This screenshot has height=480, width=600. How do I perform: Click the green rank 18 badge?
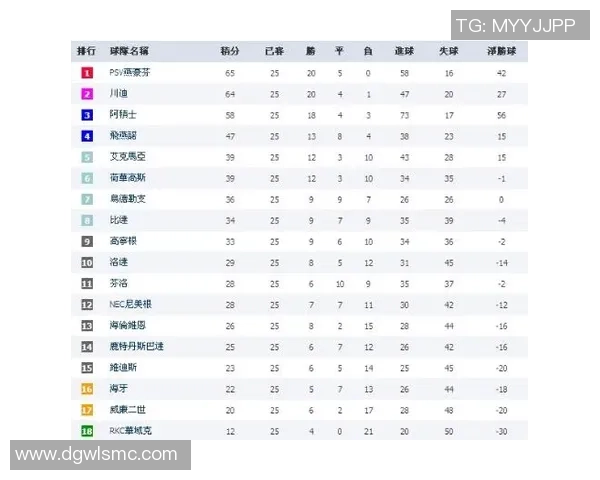(87, 430)
